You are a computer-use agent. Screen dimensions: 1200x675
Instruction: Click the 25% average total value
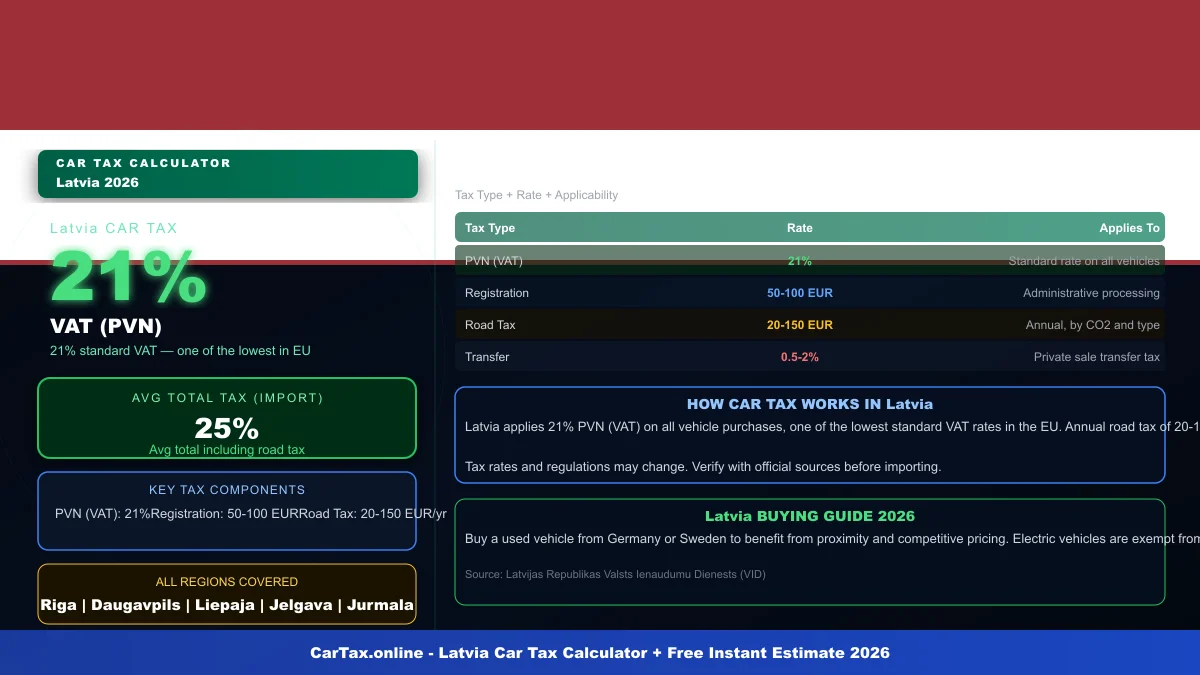tap(227, 428)
